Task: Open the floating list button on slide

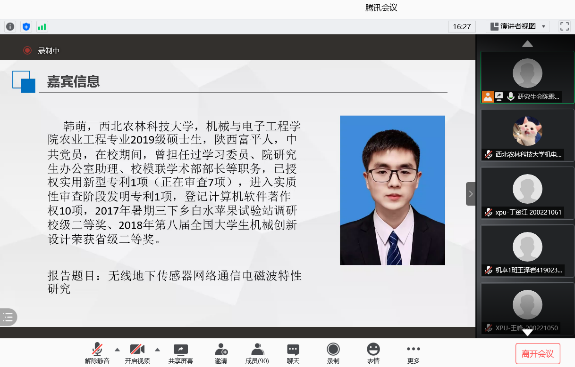Action: pos(8,317)
